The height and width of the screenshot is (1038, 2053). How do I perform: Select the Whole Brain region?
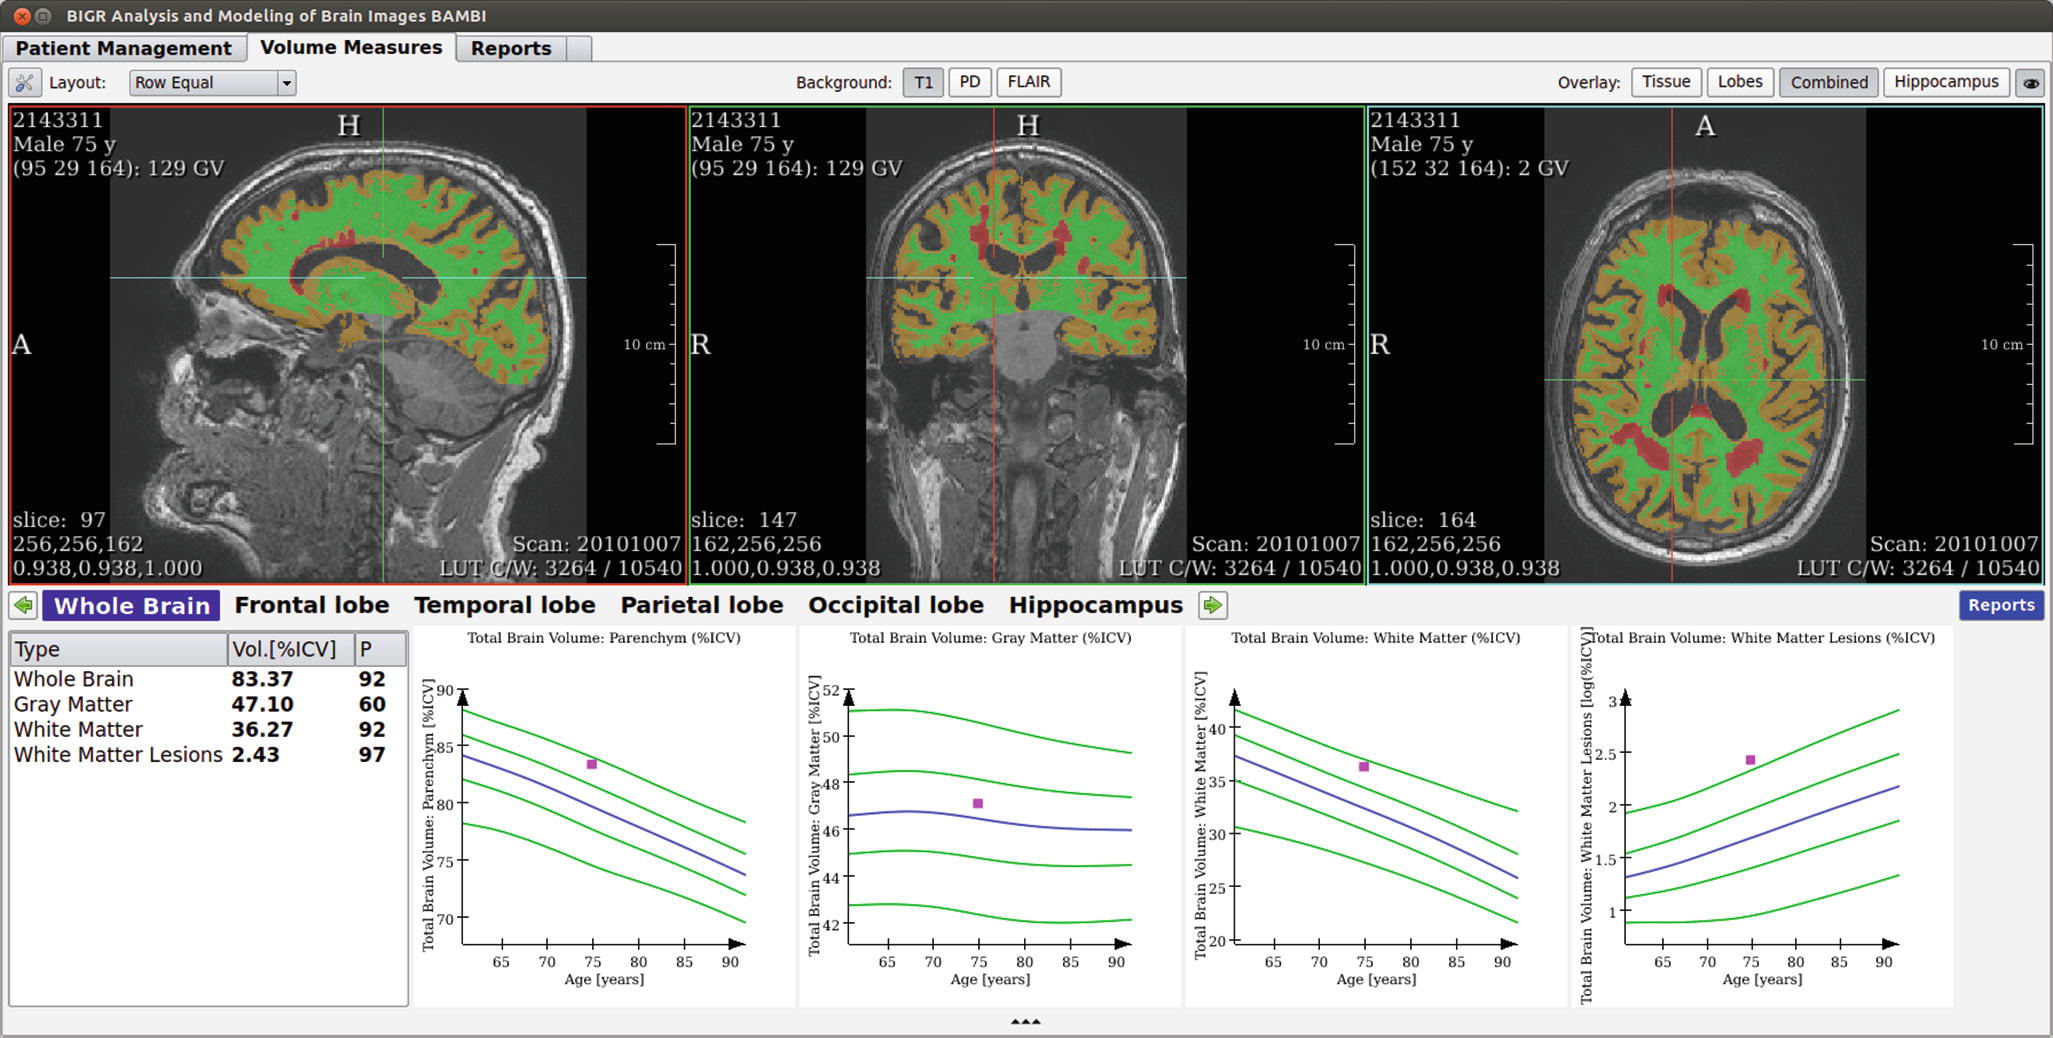pos(131,605)
